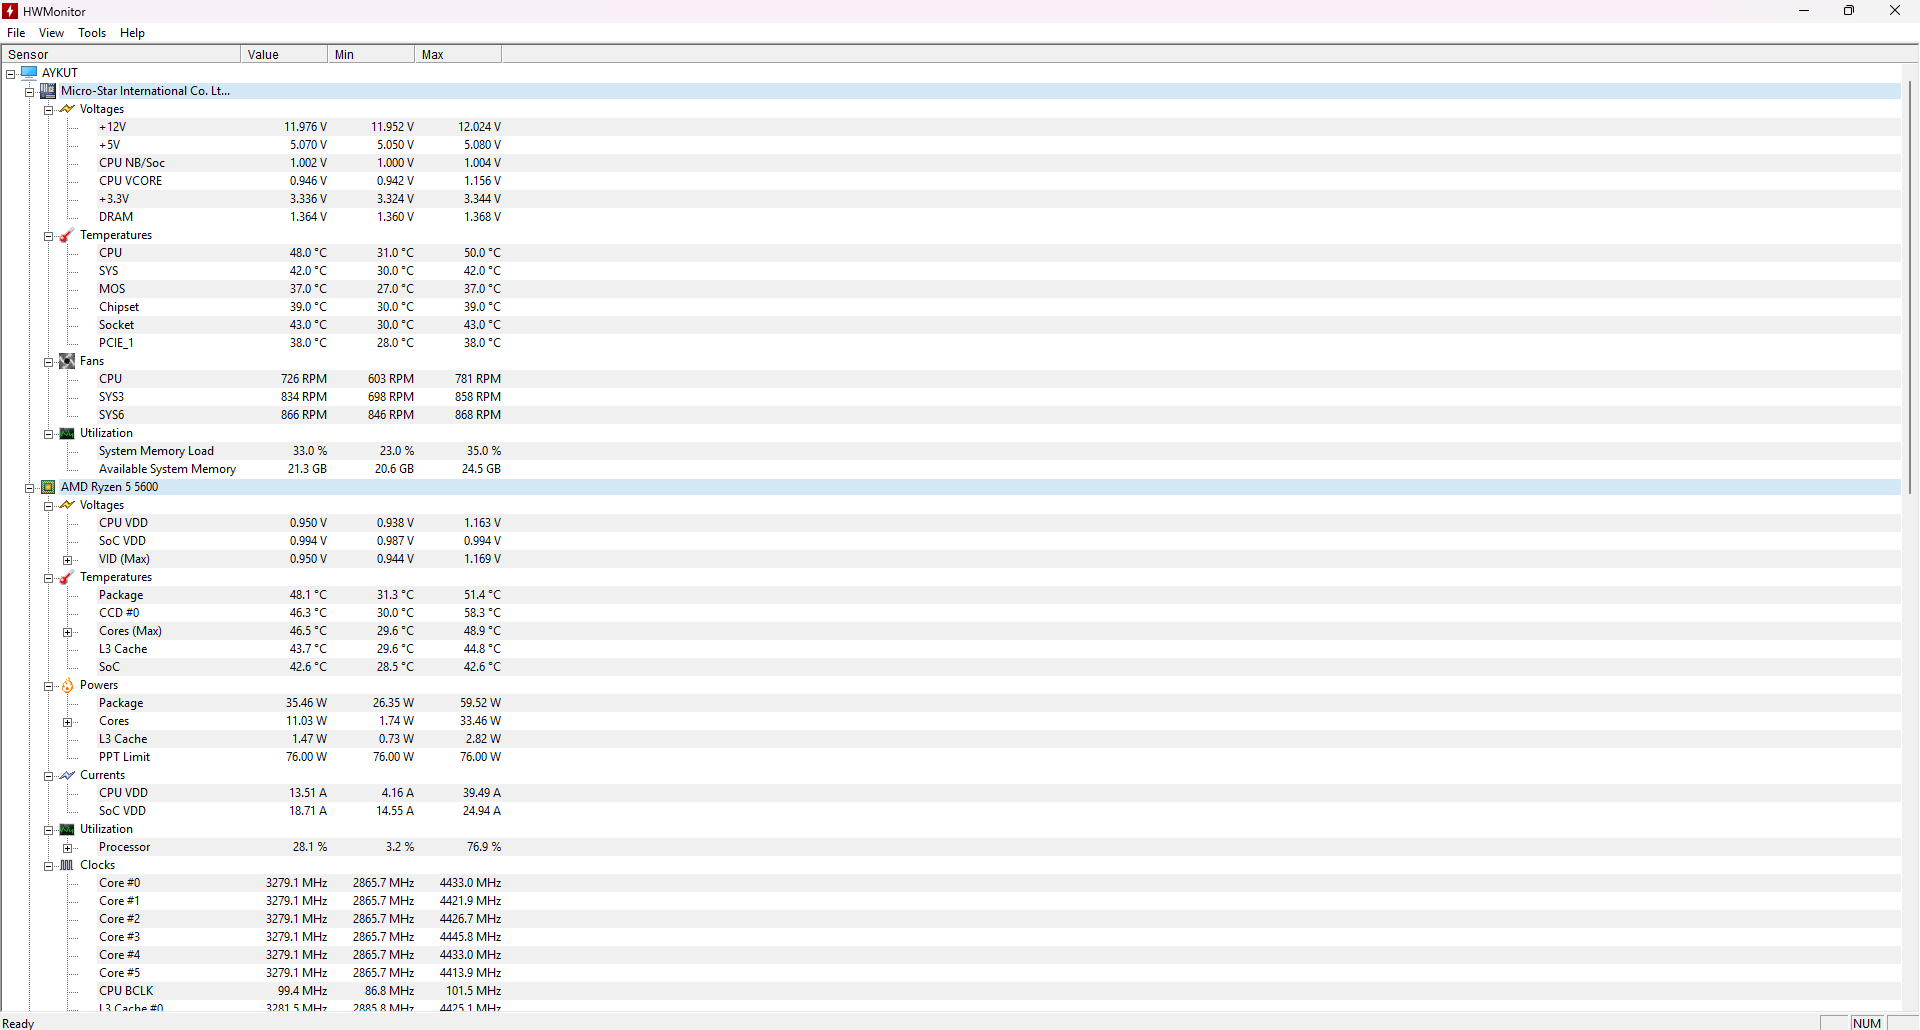
Task: Click the Fans icon
Action: coord(67,361)
